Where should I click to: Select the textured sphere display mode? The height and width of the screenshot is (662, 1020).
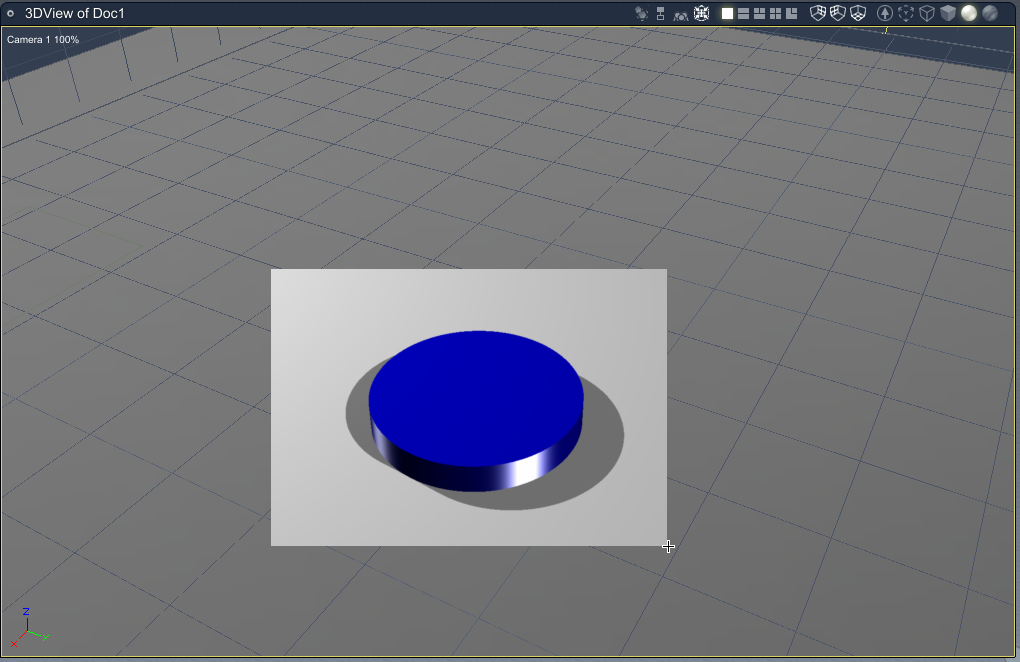pyautogui.click(x=990, y=13)
